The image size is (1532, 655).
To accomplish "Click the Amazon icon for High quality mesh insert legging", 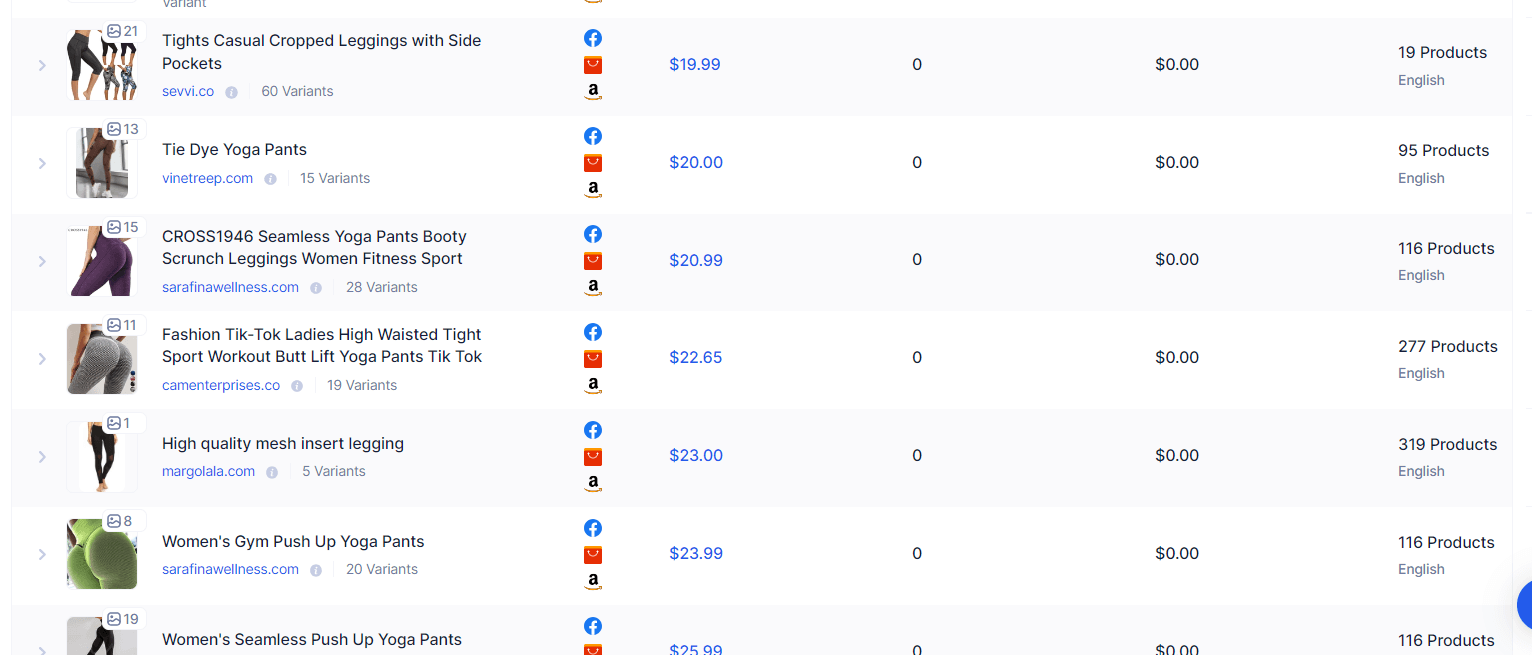I will click(593, 482).
